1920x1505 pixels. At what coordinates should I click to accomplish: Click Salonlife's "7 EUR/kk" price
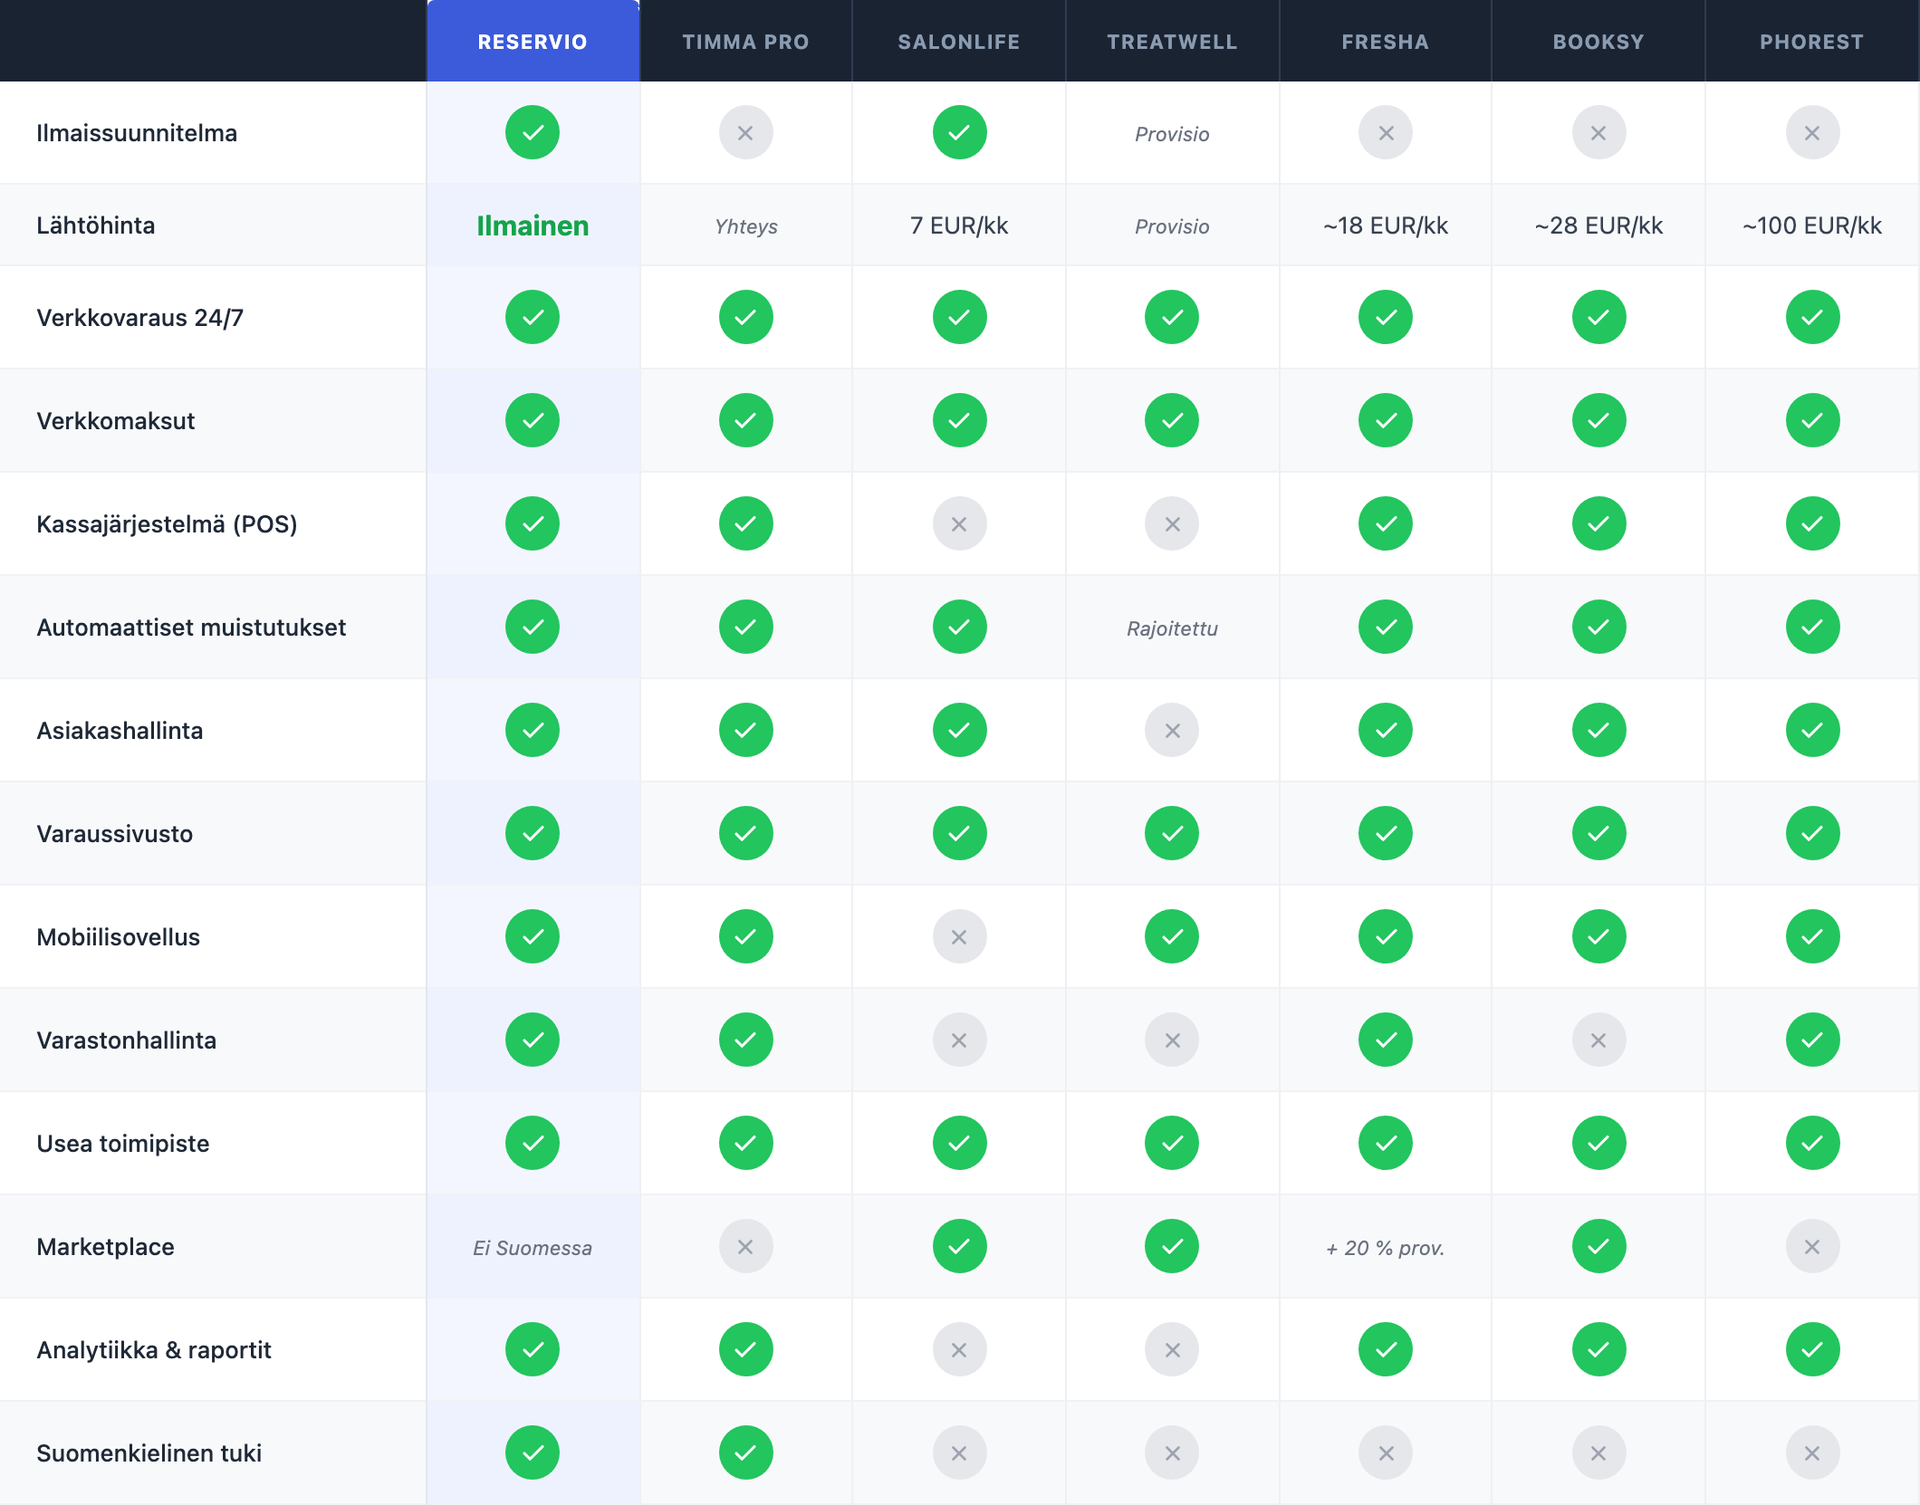(959, 226)
